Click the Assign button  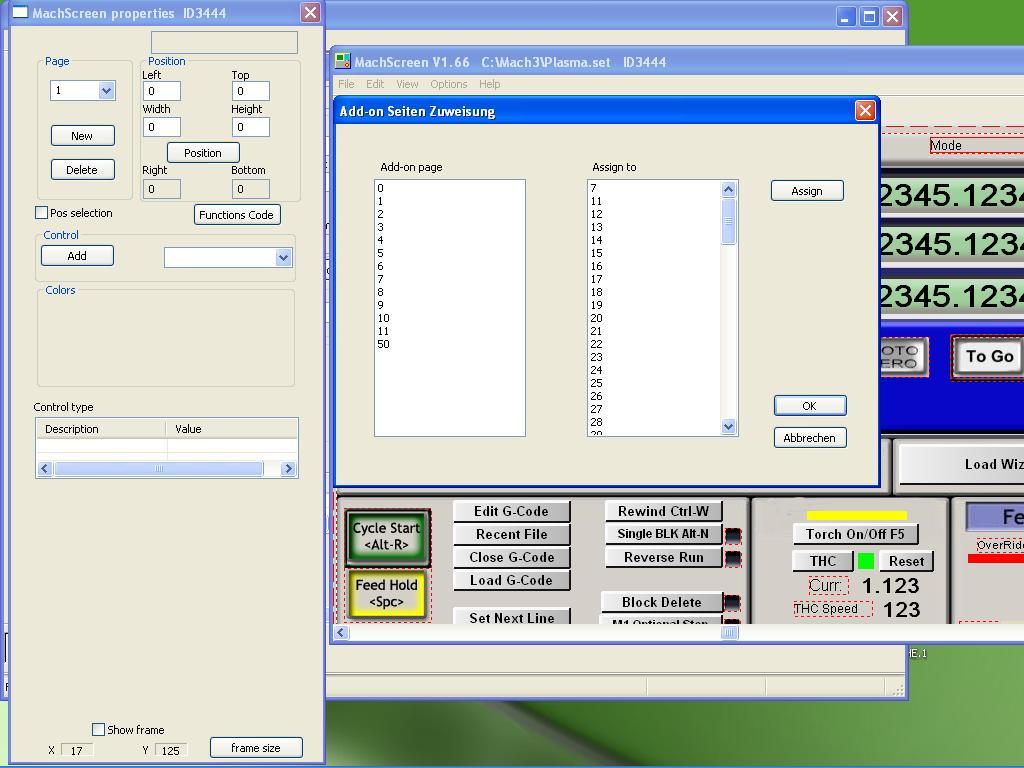click(807, 191)
